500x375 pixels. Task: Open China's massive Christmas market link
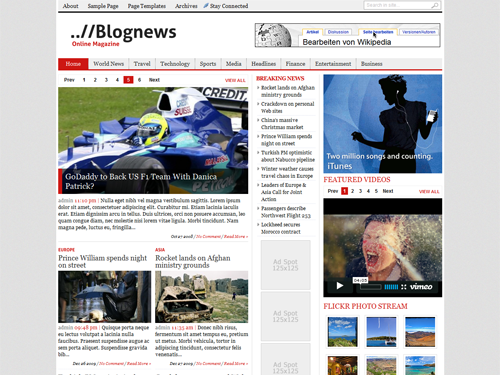pos(282,124)
